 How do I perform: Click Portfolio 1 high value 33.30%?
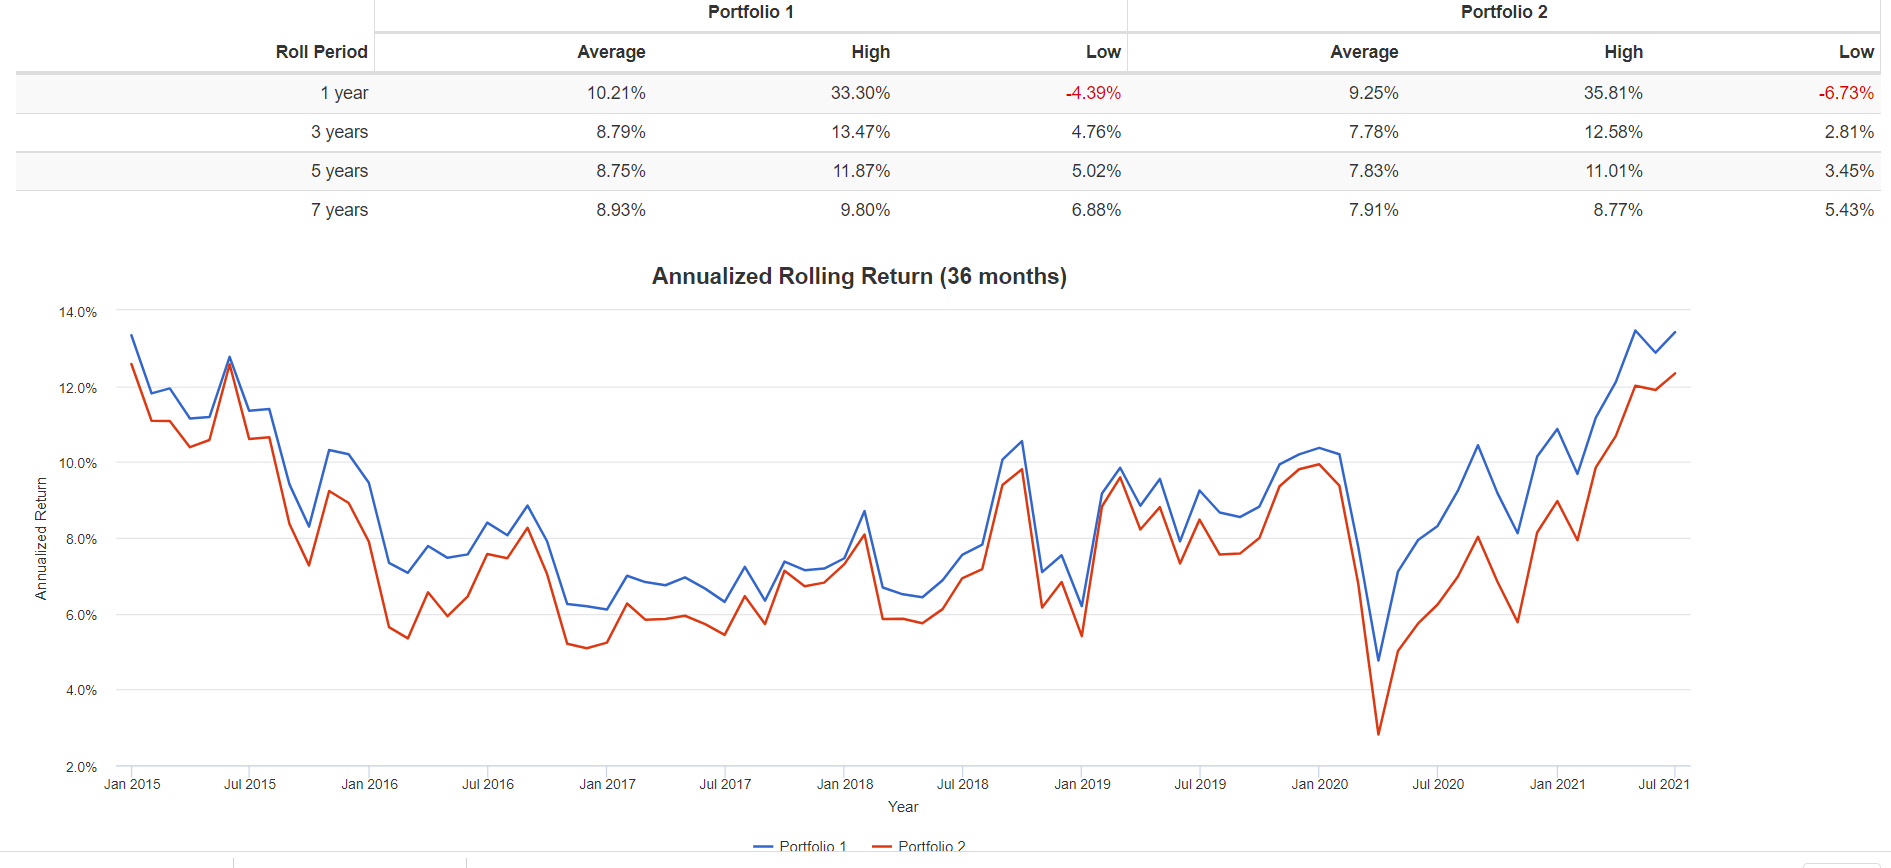point(860,93)
